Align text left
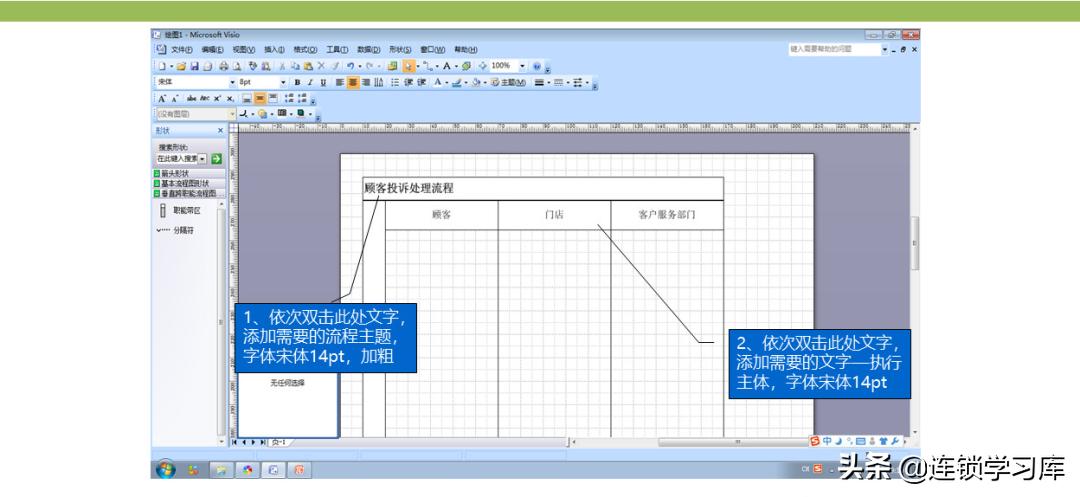 [338, 83]
